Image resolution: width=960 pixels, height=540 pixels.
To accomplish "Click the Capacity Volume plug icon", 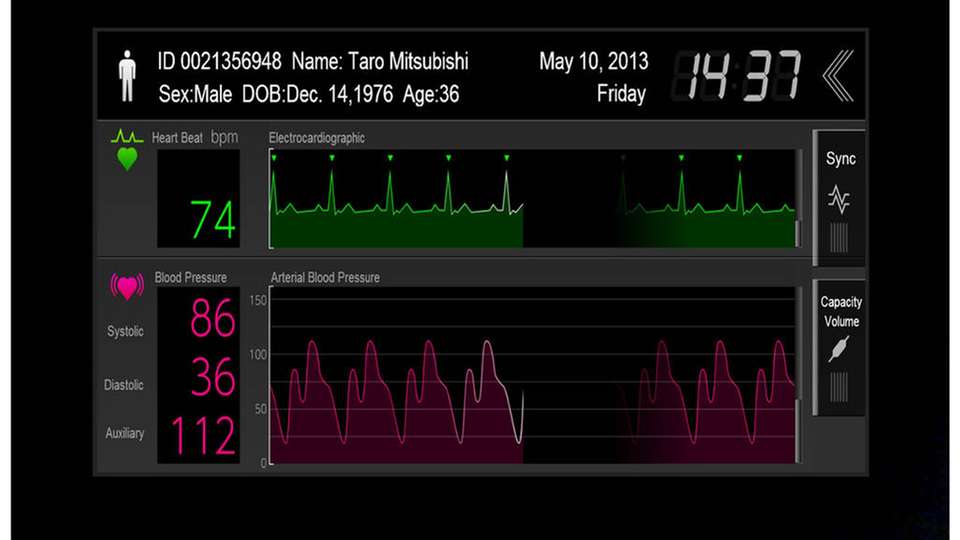I will (x=839, y=349).
